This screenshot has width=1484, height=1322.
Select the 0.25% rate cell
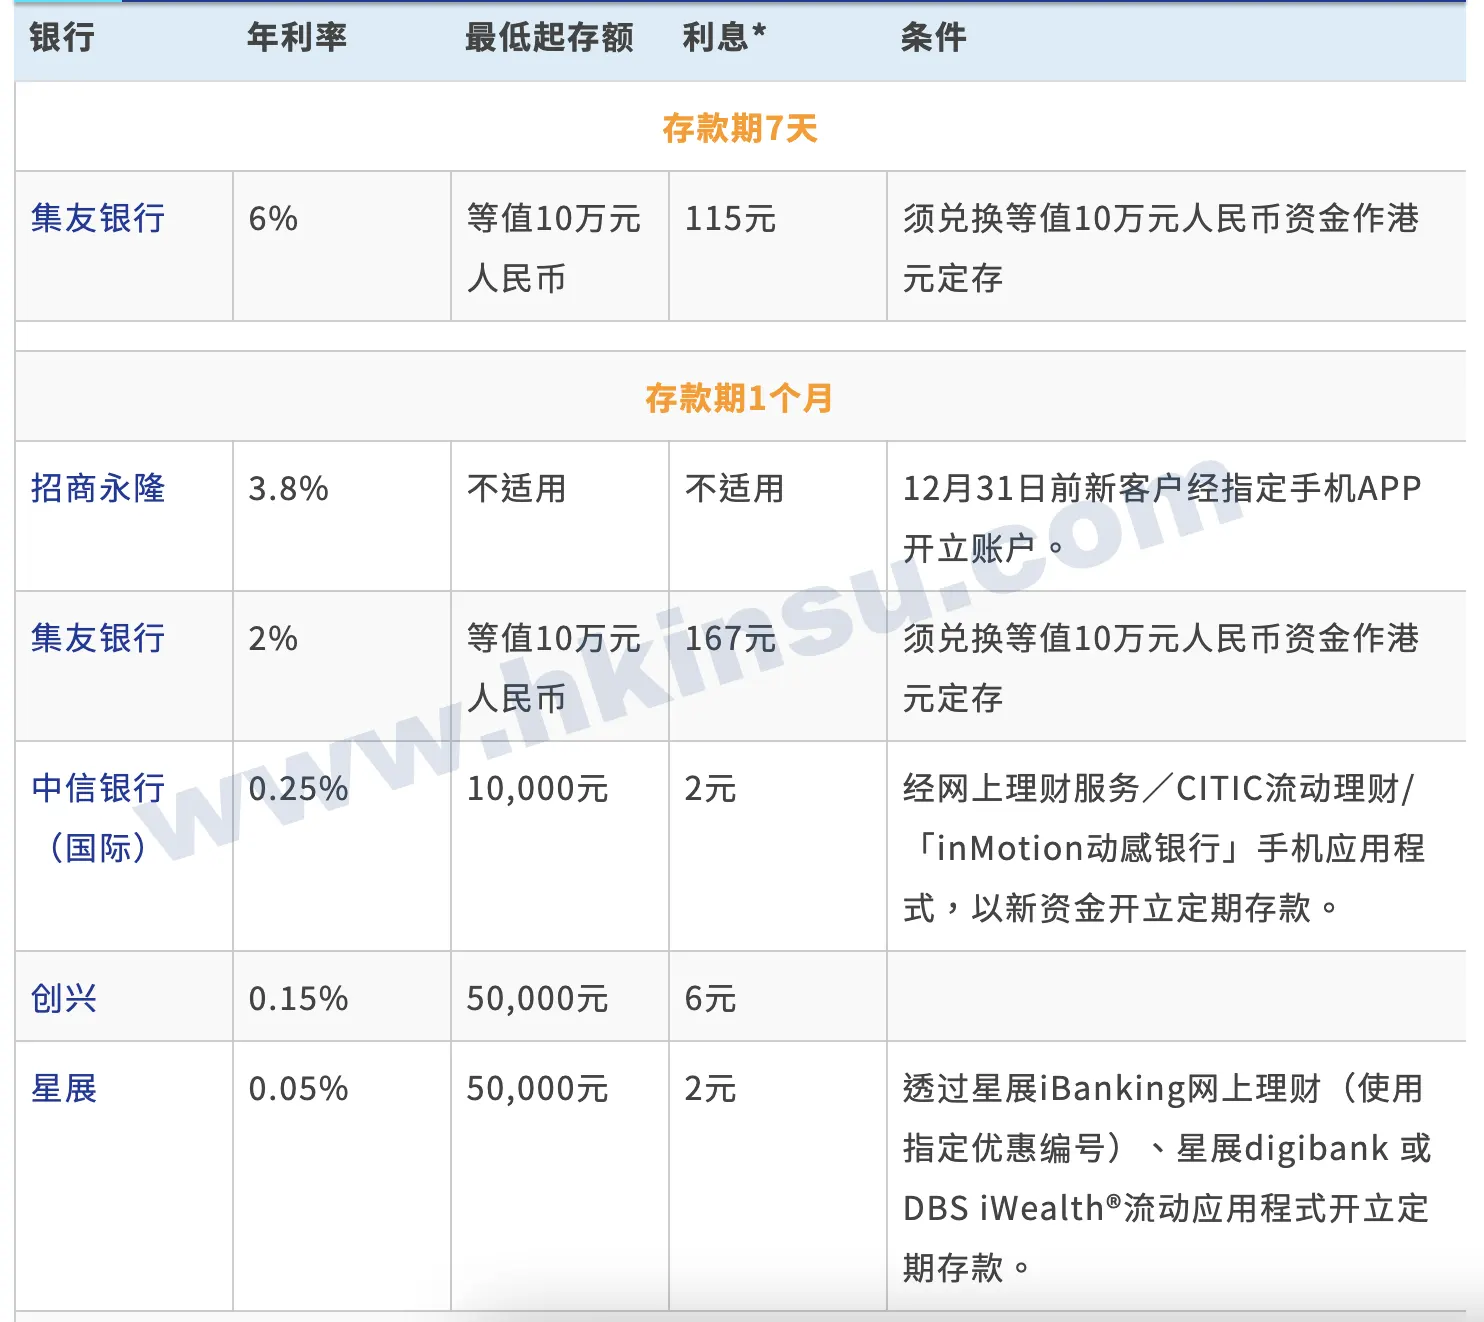pyautogui.click(x=298, y=788)
